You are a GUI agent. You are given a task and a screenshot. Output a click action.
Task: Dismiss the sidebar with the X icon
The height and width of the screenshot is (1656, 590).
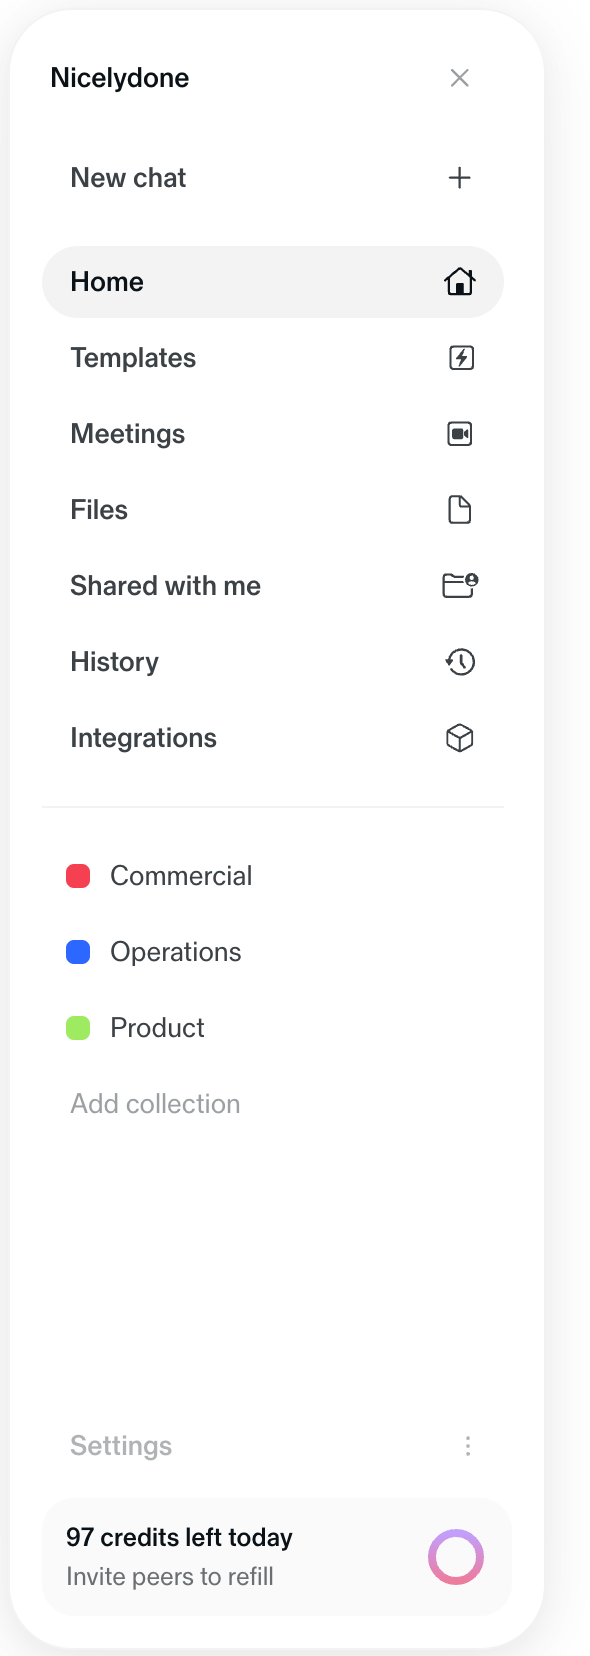(x=459, y=77)
